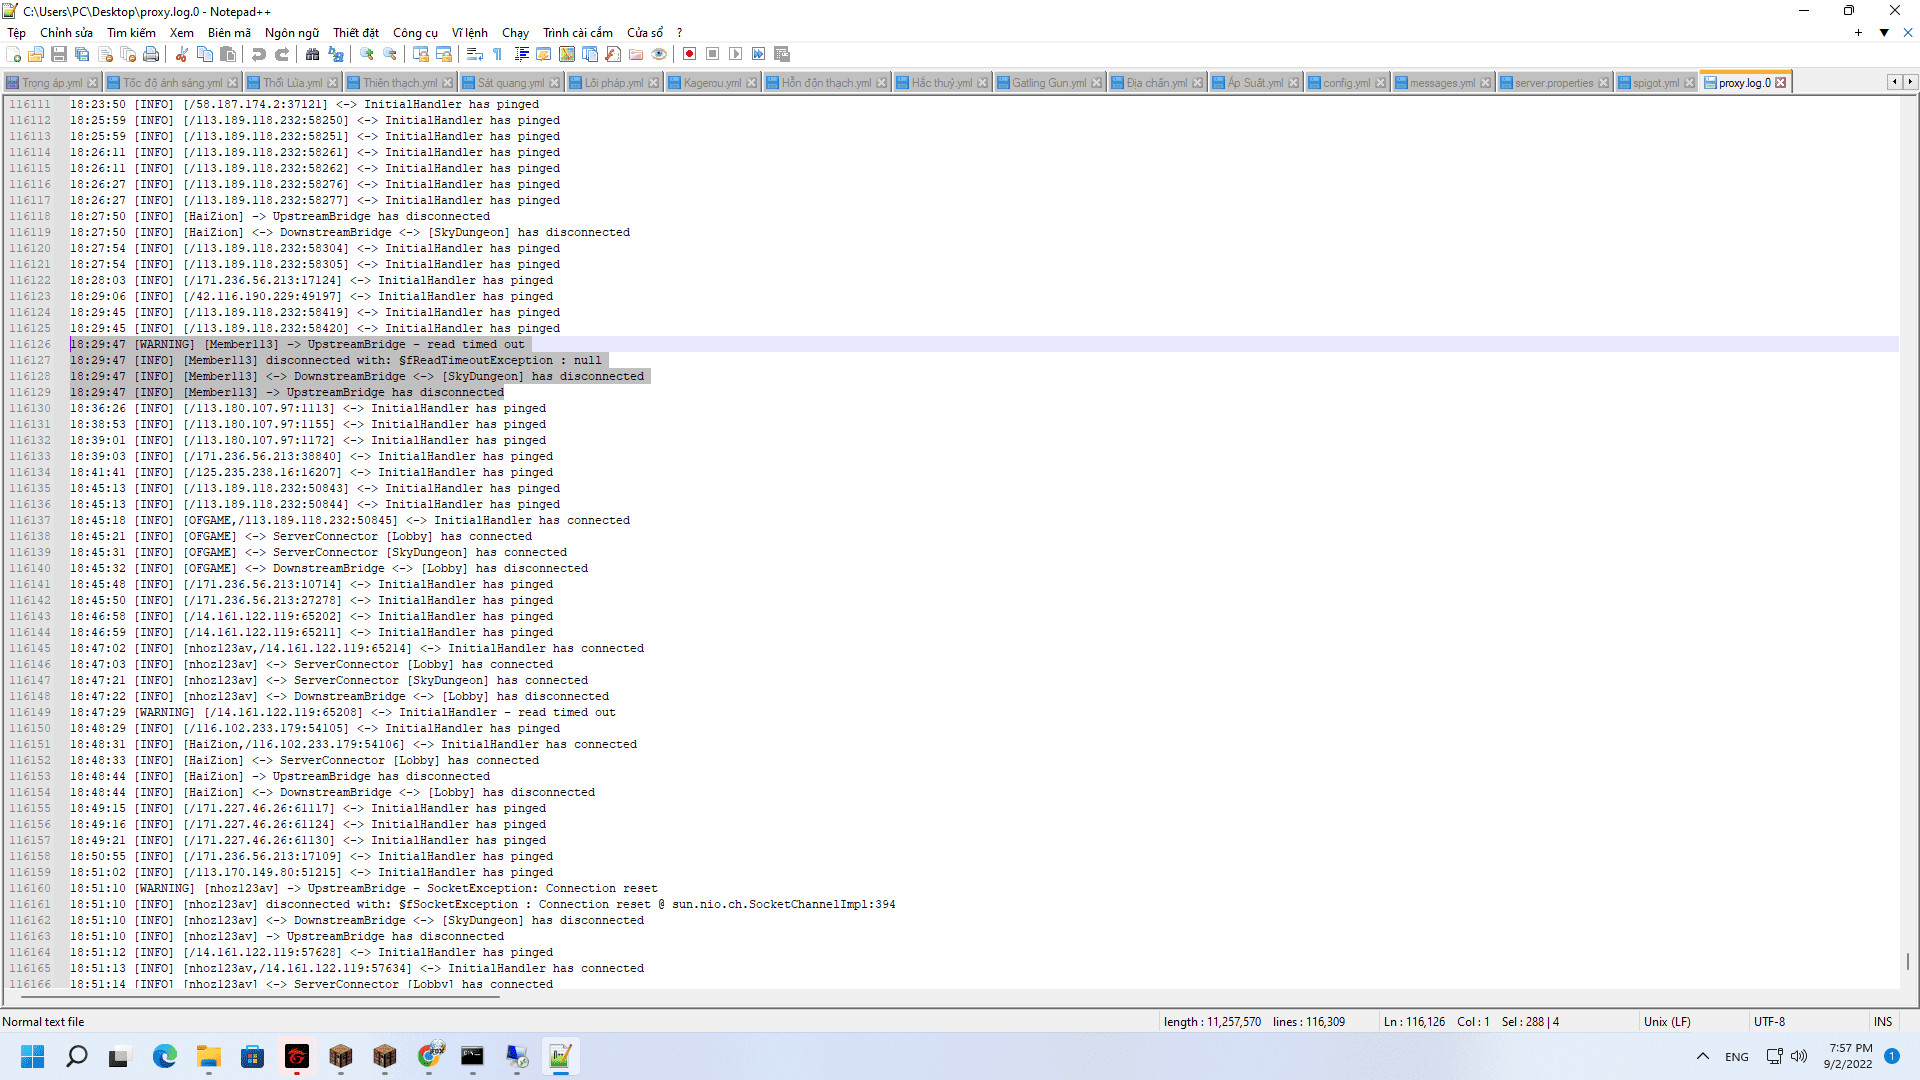Click the New file icon

(x=14, y=54)
